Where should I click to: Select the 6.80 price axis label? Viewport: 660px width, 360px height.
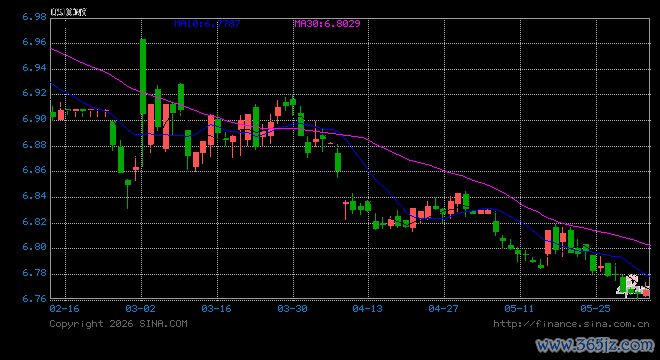(x=35, y=247)
